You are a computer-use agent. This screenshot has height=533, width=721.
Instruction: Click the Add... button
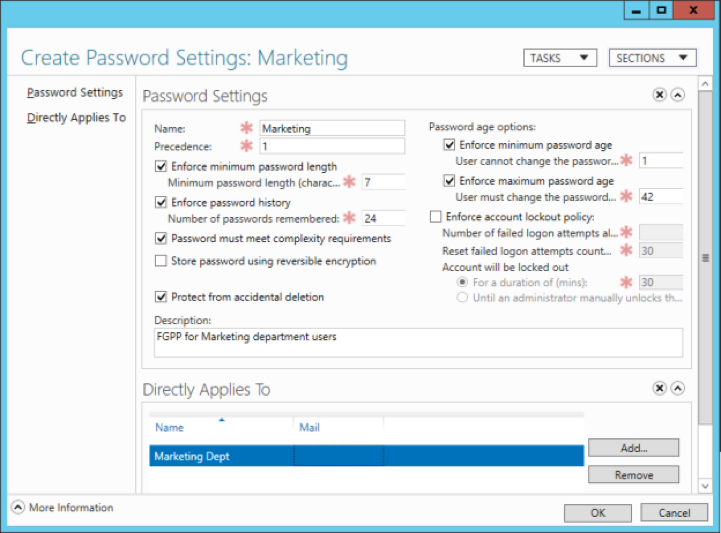(x=633, y=448)
